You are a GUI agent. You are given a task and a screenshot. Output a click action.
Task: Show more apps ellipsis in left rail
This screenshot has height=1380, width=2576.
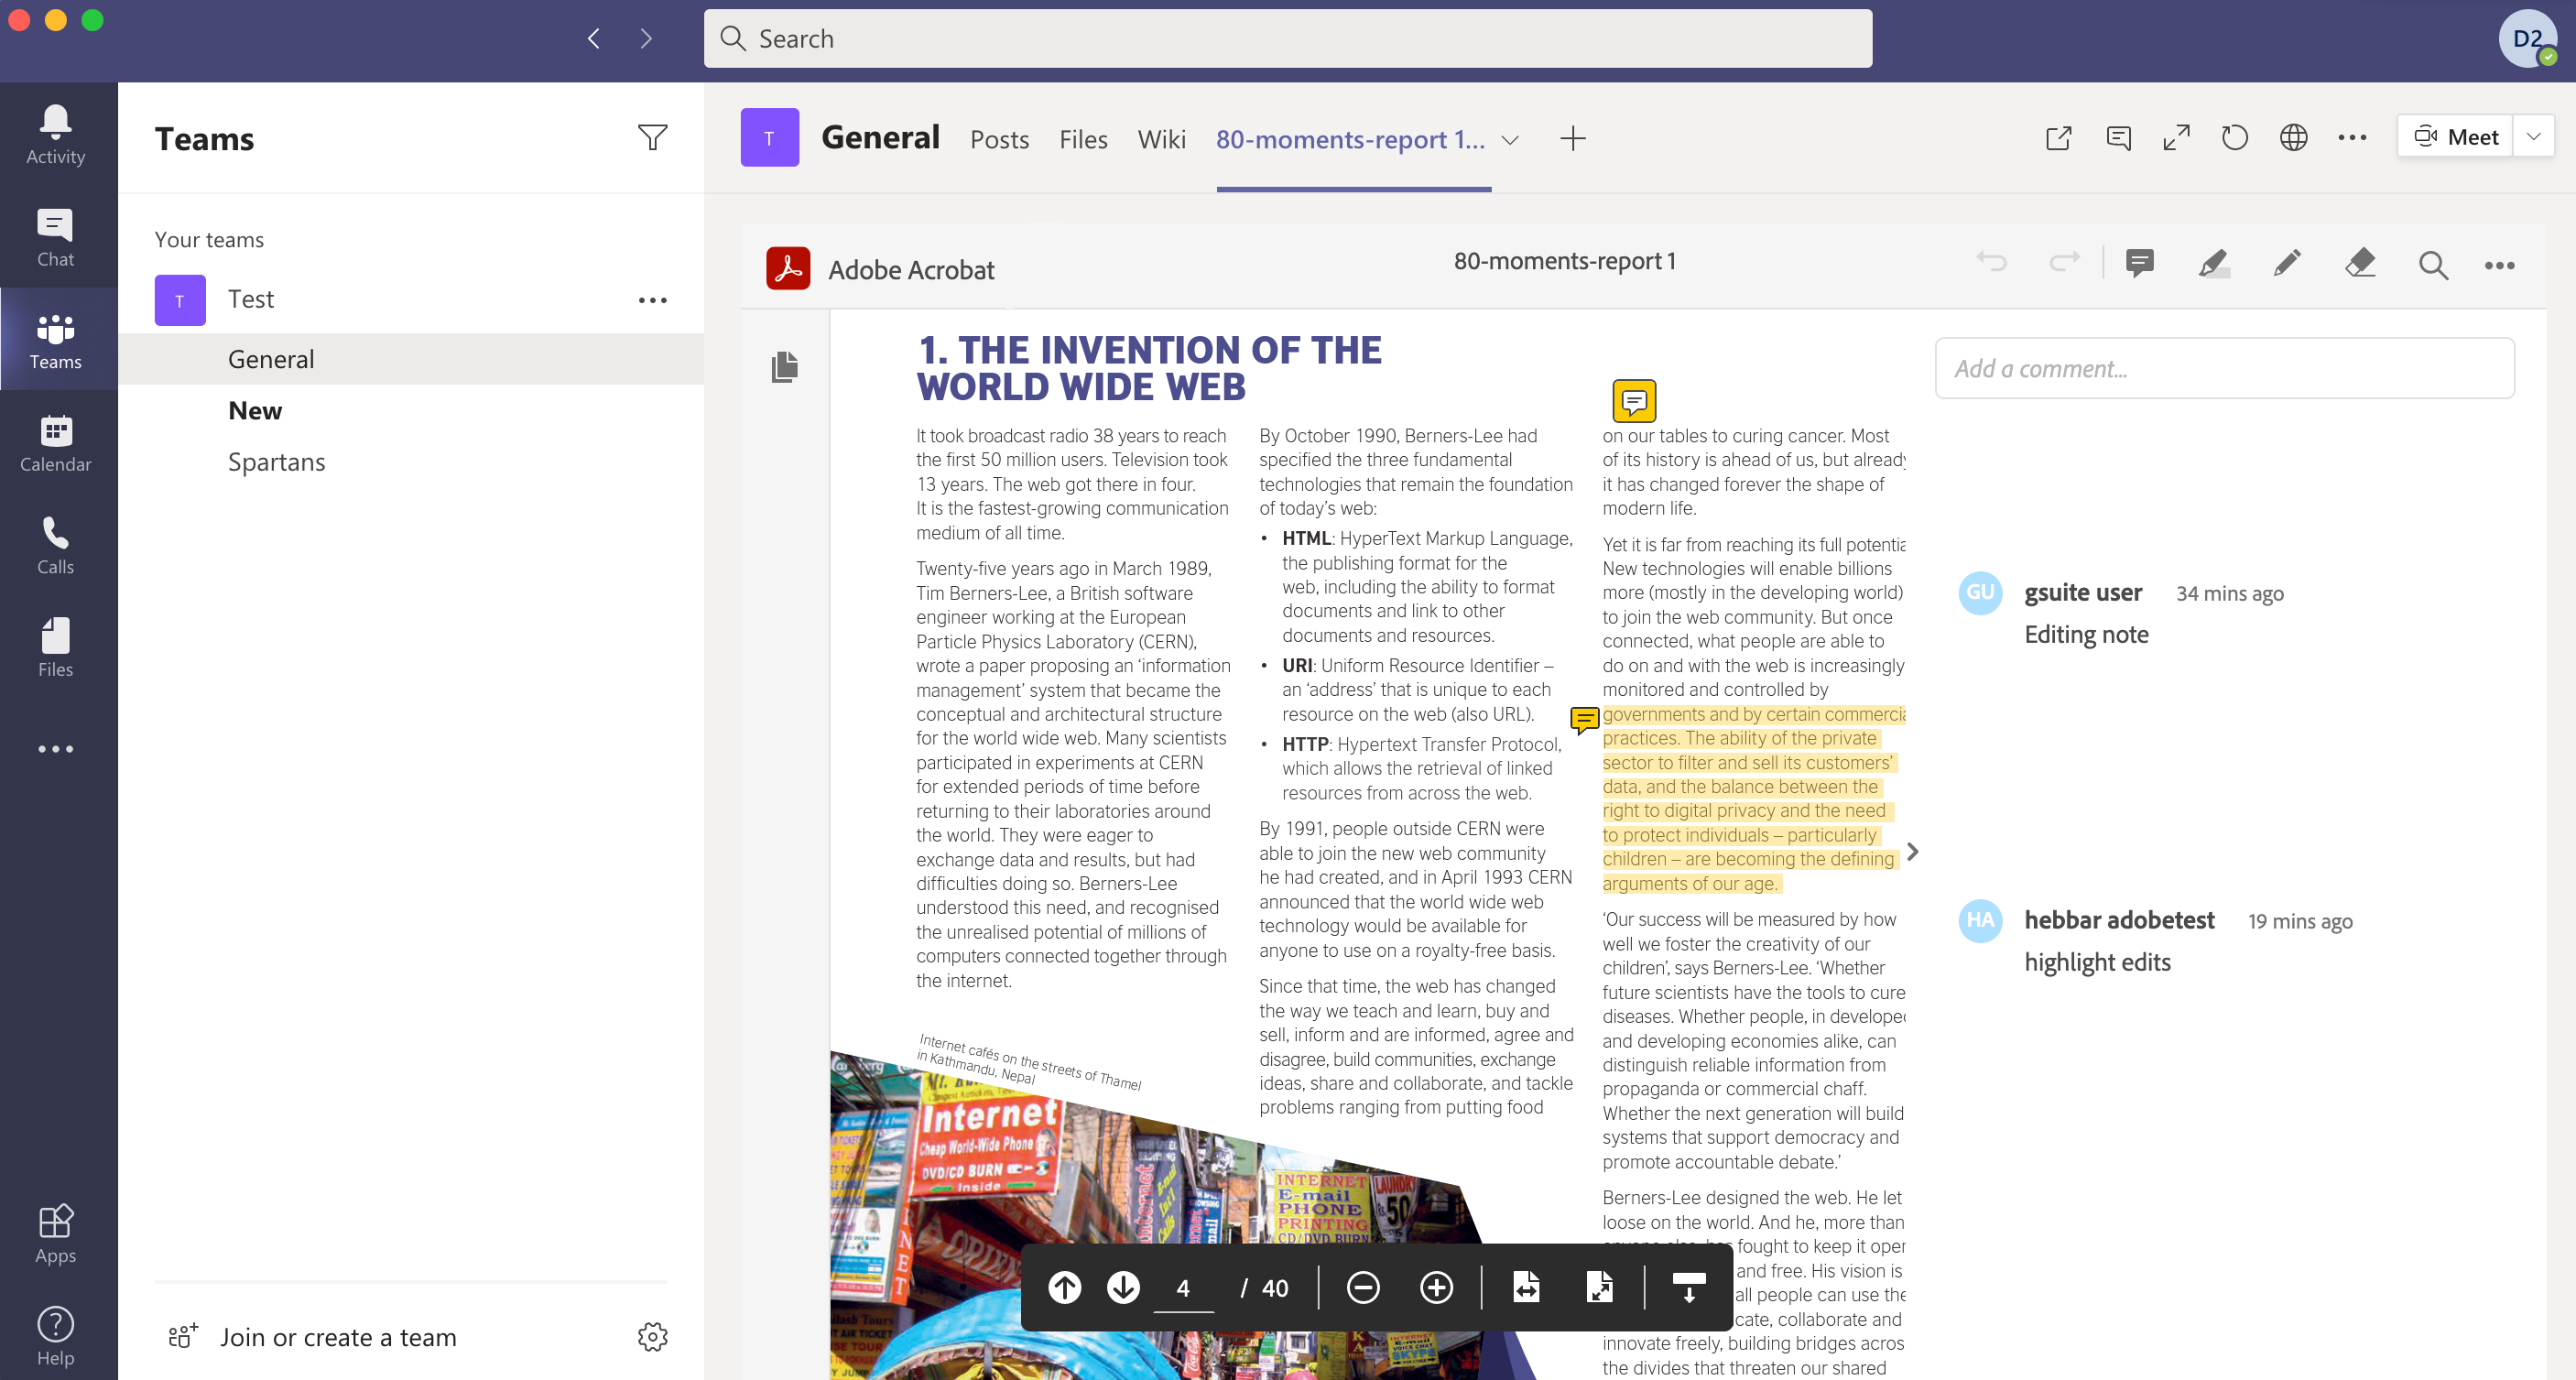click(x=55, y=748)
